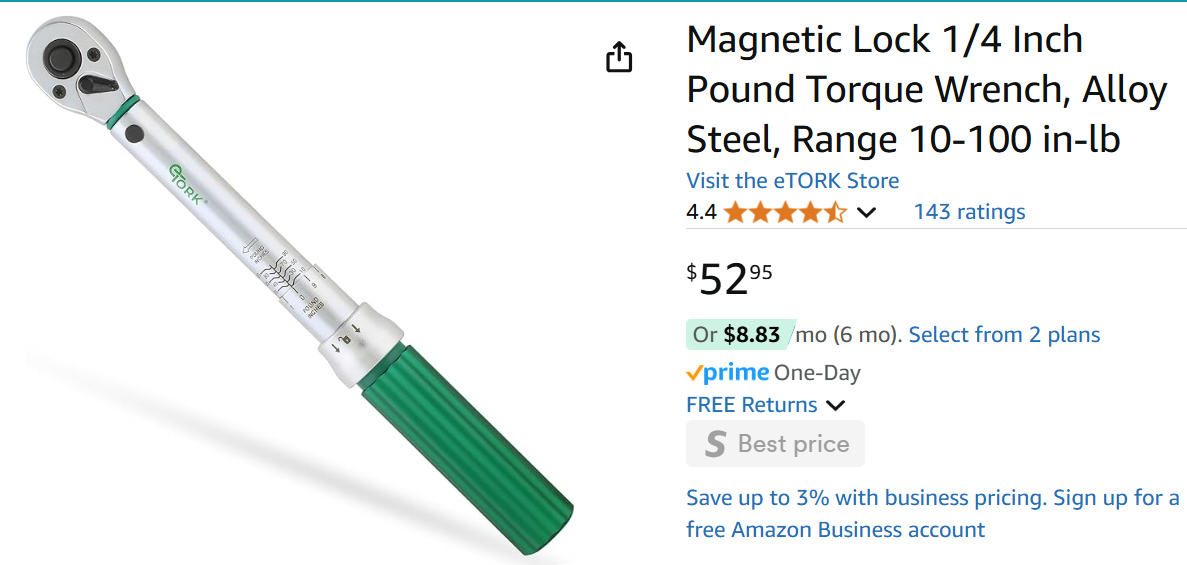The height and width of the screenshot is (565, 1187).
Task: Visit the eTORK Store link
Action: pyautogui.click(x=792, y=181)
